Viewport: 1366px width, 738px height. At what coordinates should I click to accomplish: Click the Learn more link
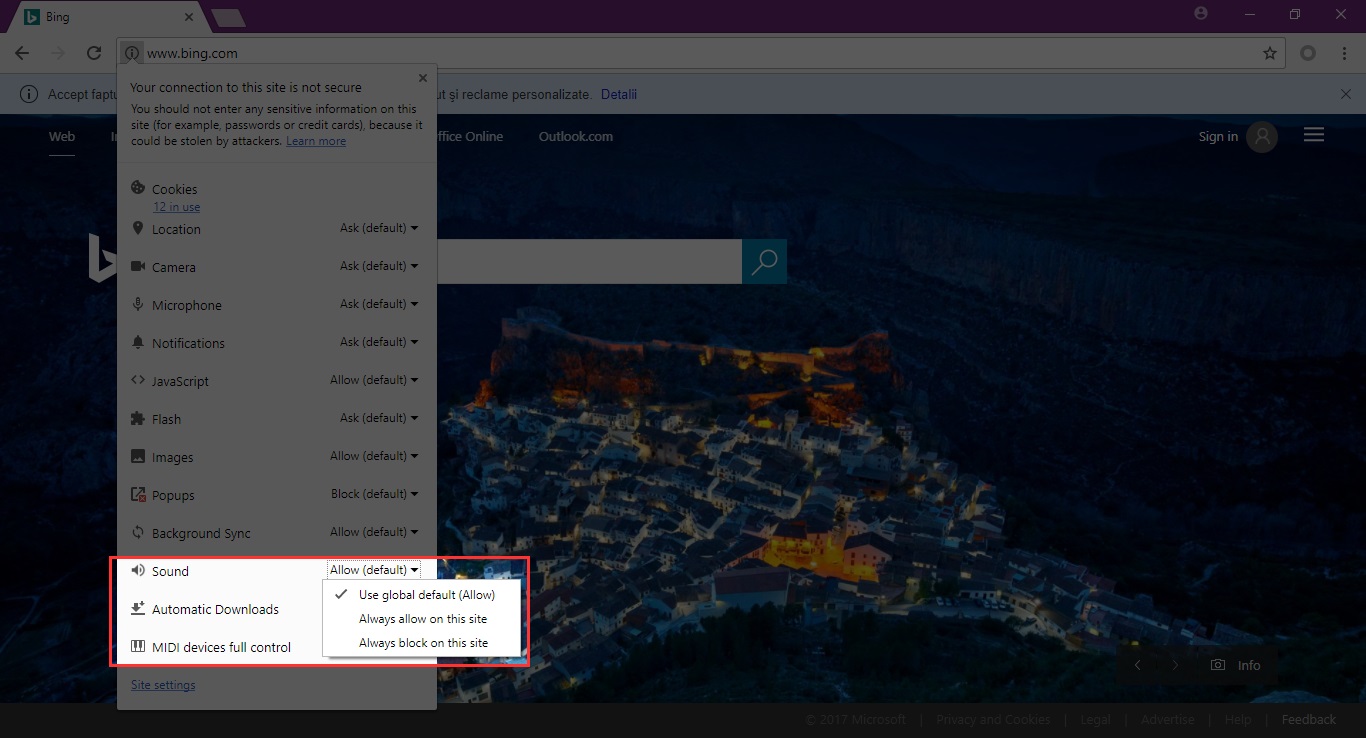pos(316,141)
